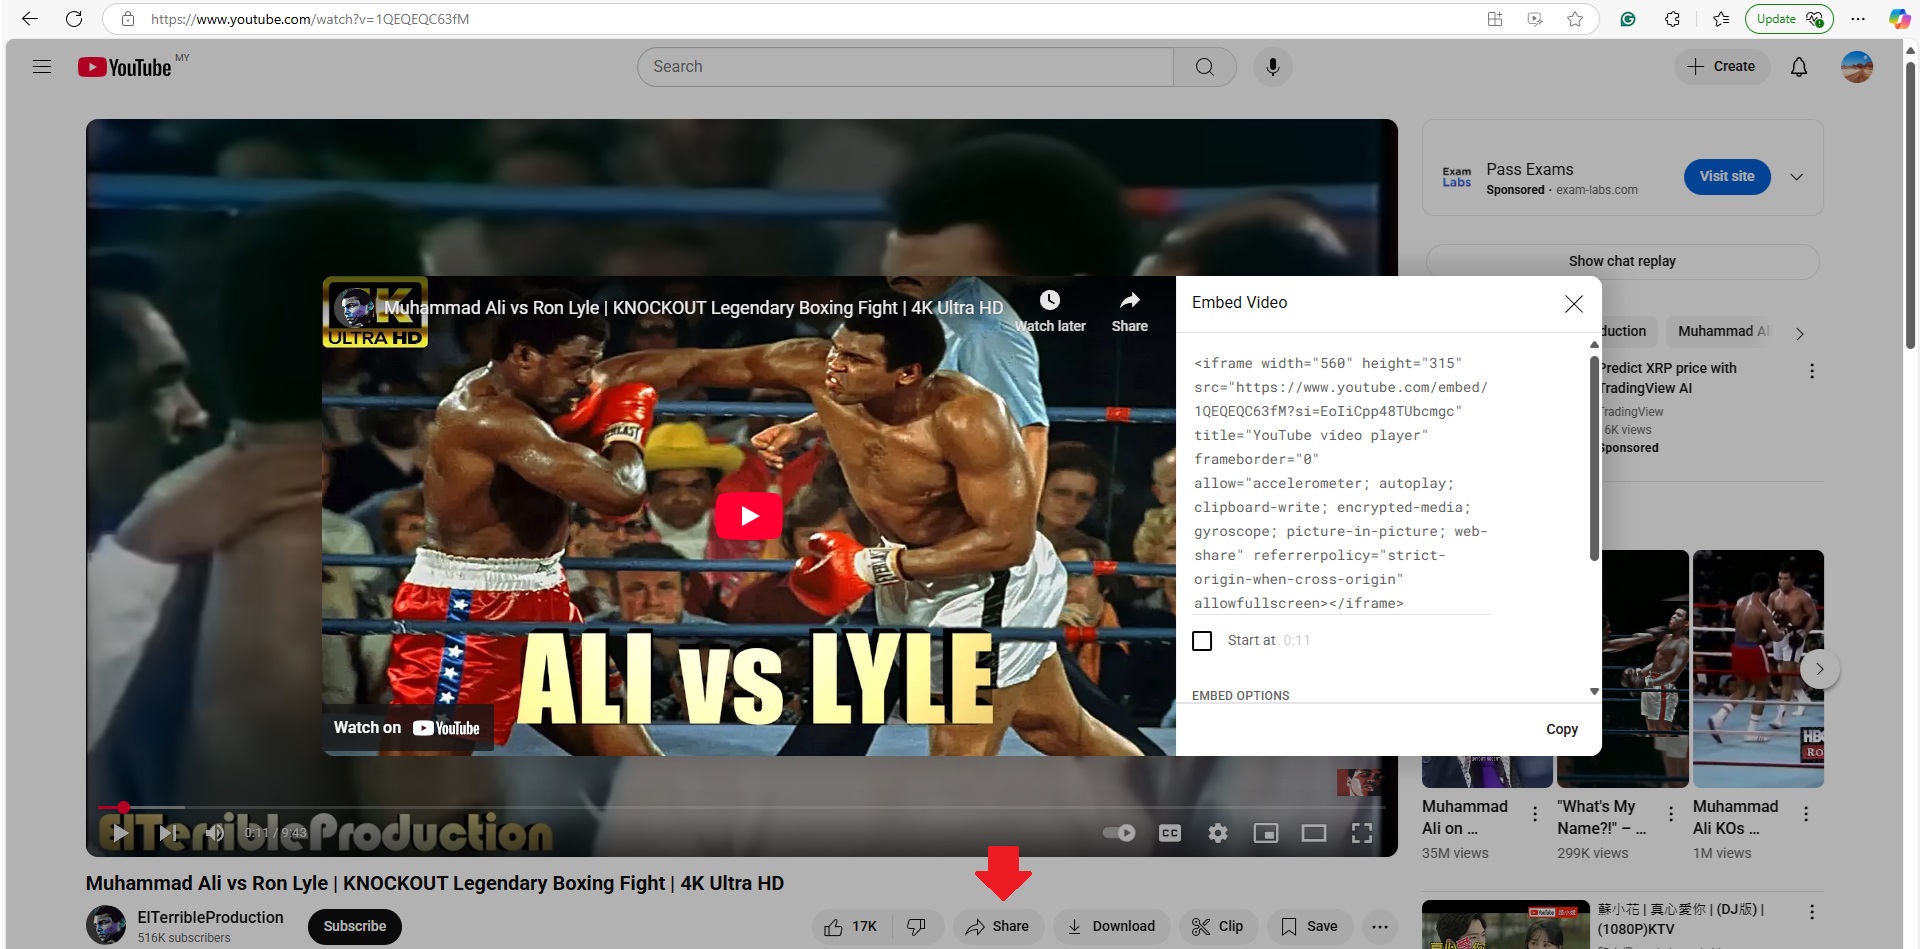Open the YouTube hamburger guide menu
Viewport: 1920px width, 949px height.
42,67
